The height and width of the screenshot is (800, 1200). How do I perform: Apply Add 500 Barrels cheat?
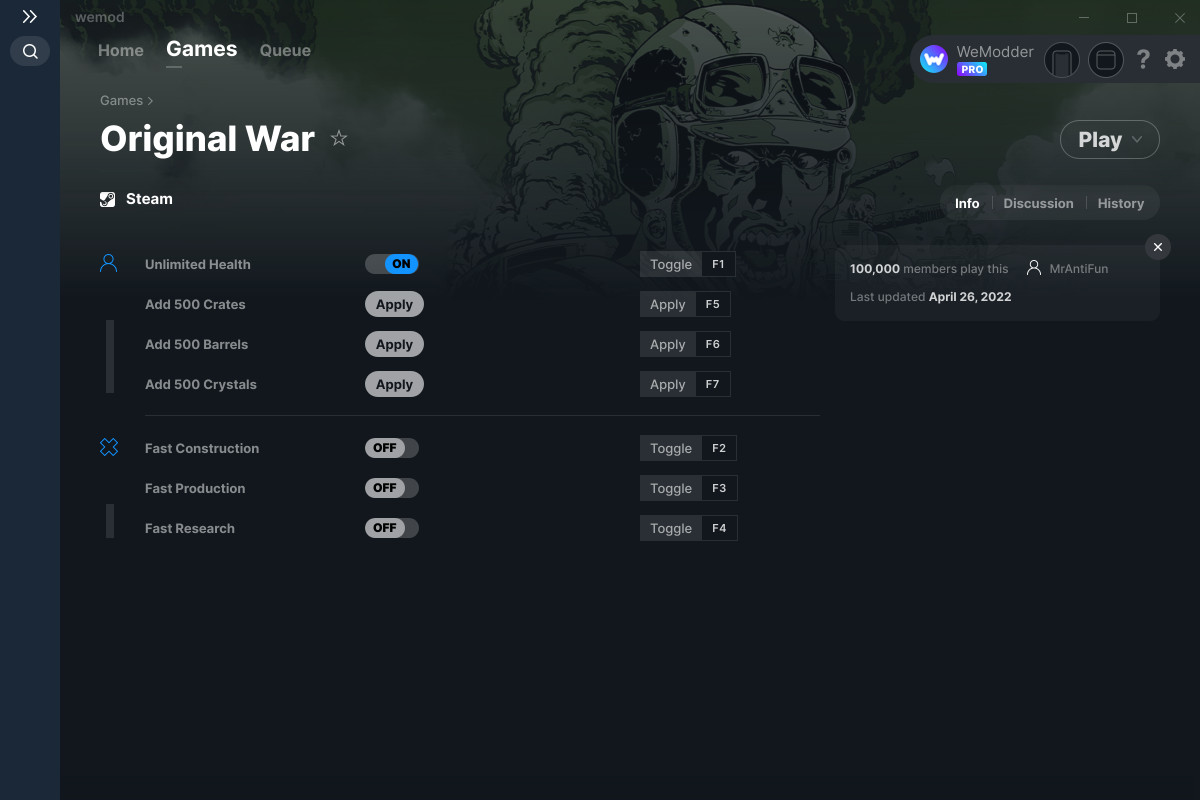pyautogui.click(x=394, y=344)
